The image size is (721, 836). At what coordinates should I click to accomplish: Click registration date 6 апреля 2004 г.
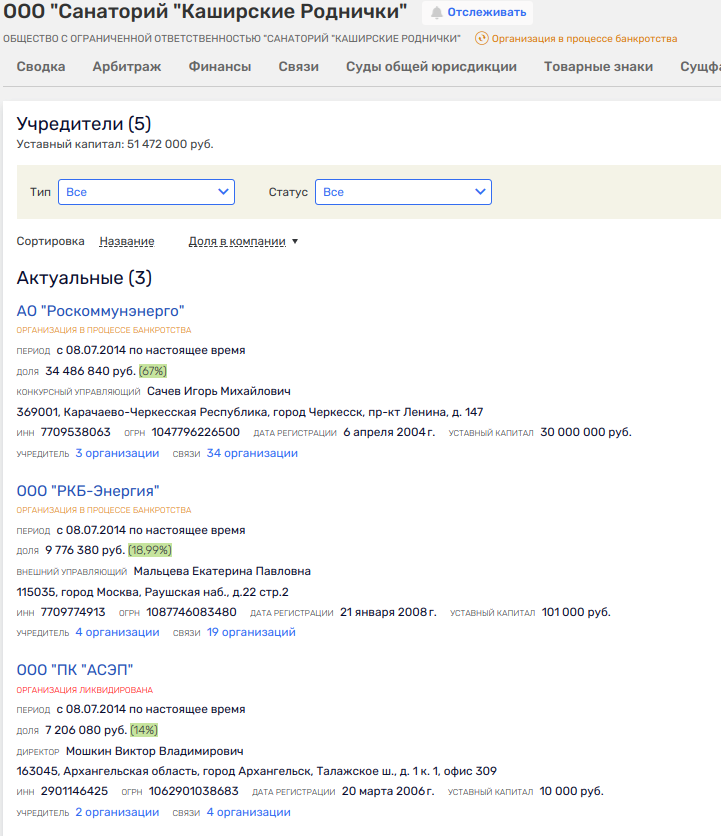tap(389, 432)
